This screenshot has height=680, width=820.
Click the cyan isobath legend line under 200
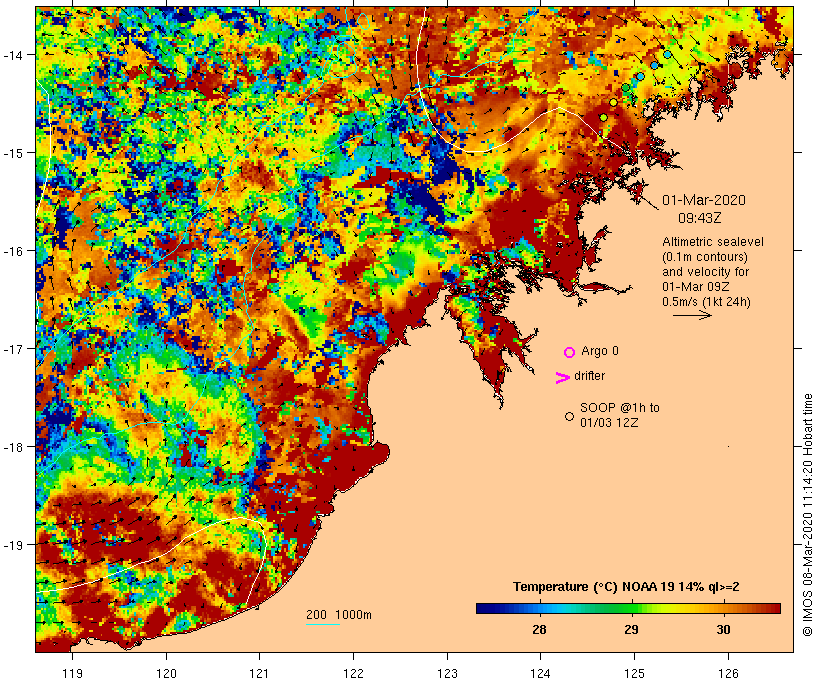[323, 624]
